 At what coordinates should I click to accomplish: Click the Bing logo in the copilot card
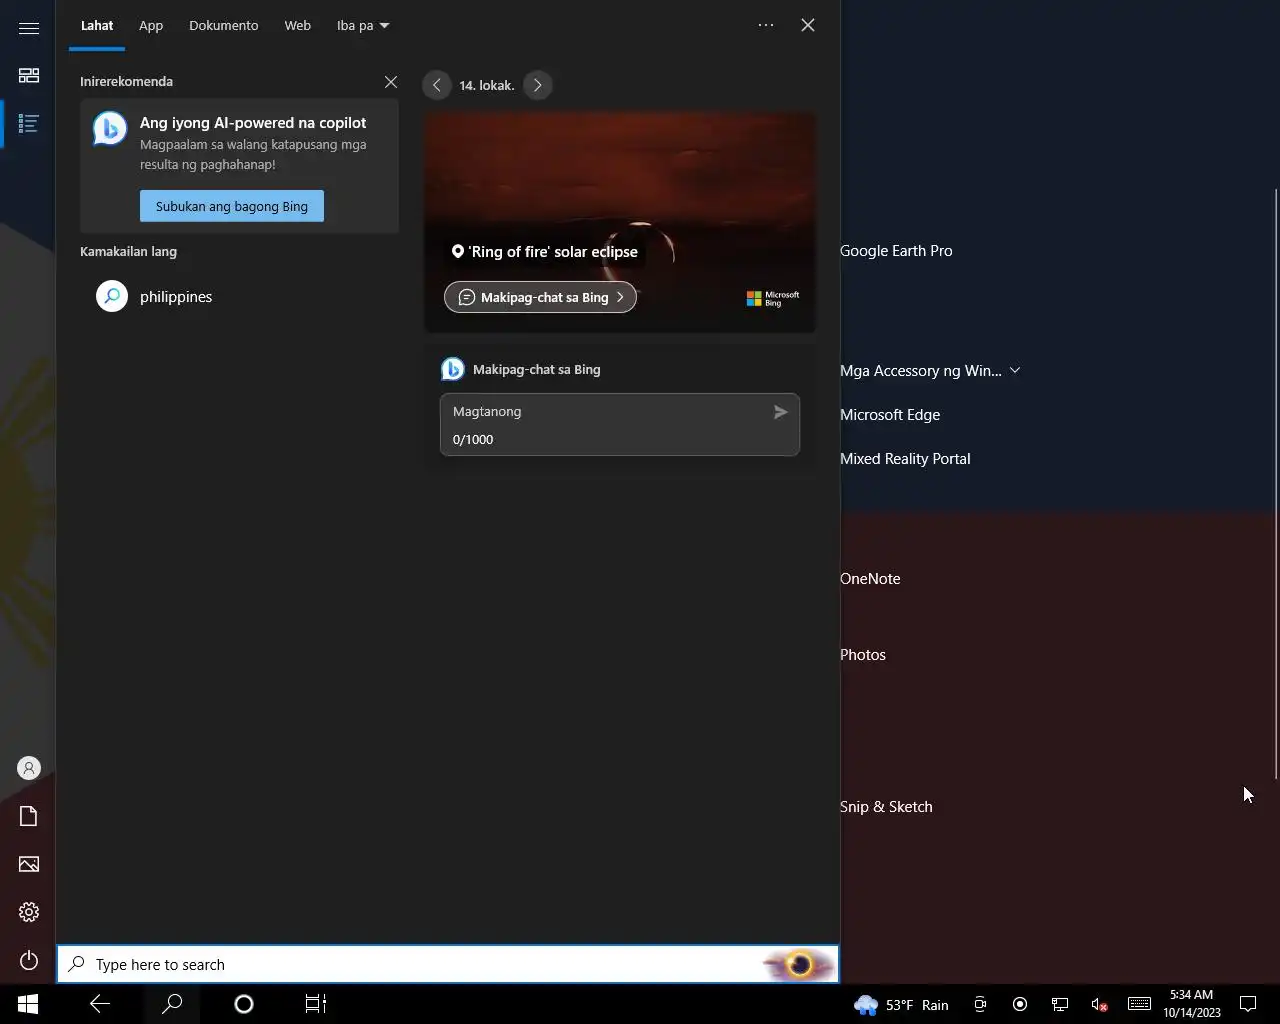click(110, 129)
